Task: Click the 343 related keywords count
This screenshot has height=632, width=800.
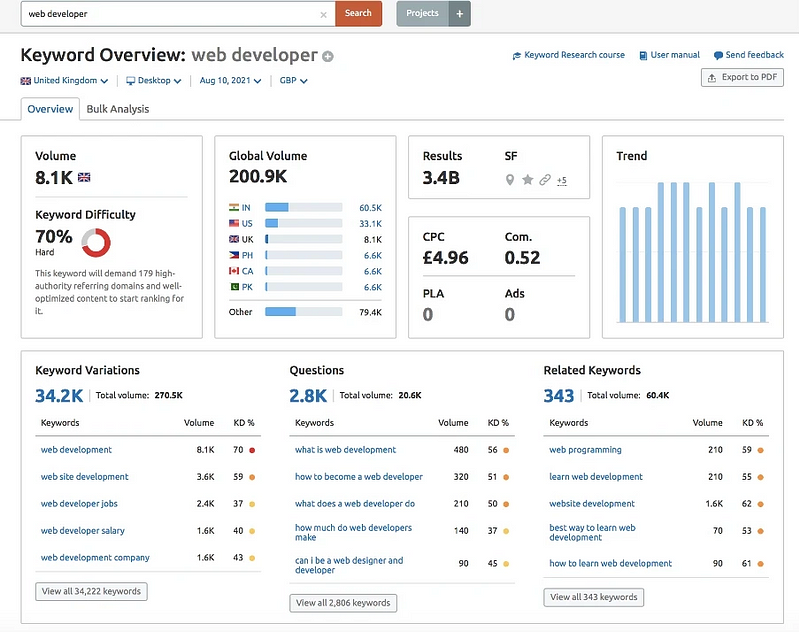Action: [x=559, y=396]
